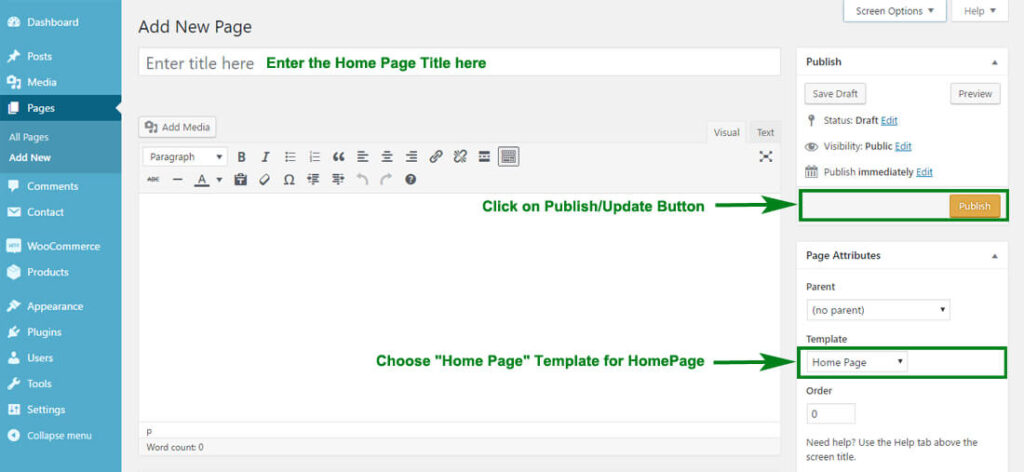This screenshot has width=1024, height=472.
Task: Click the orange Publish button
Action: point(974,206)
